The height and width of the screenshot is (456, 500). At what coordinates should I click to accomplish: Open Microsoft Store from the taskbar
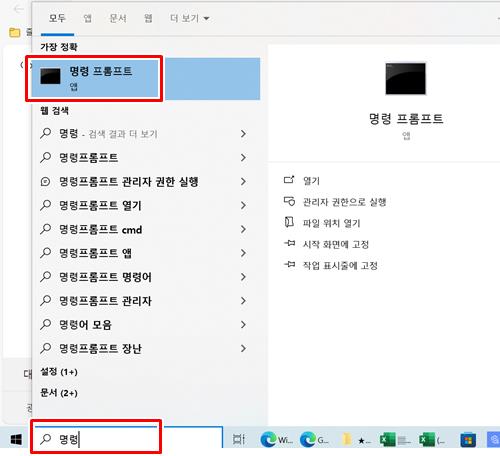[x=468, y=440]
